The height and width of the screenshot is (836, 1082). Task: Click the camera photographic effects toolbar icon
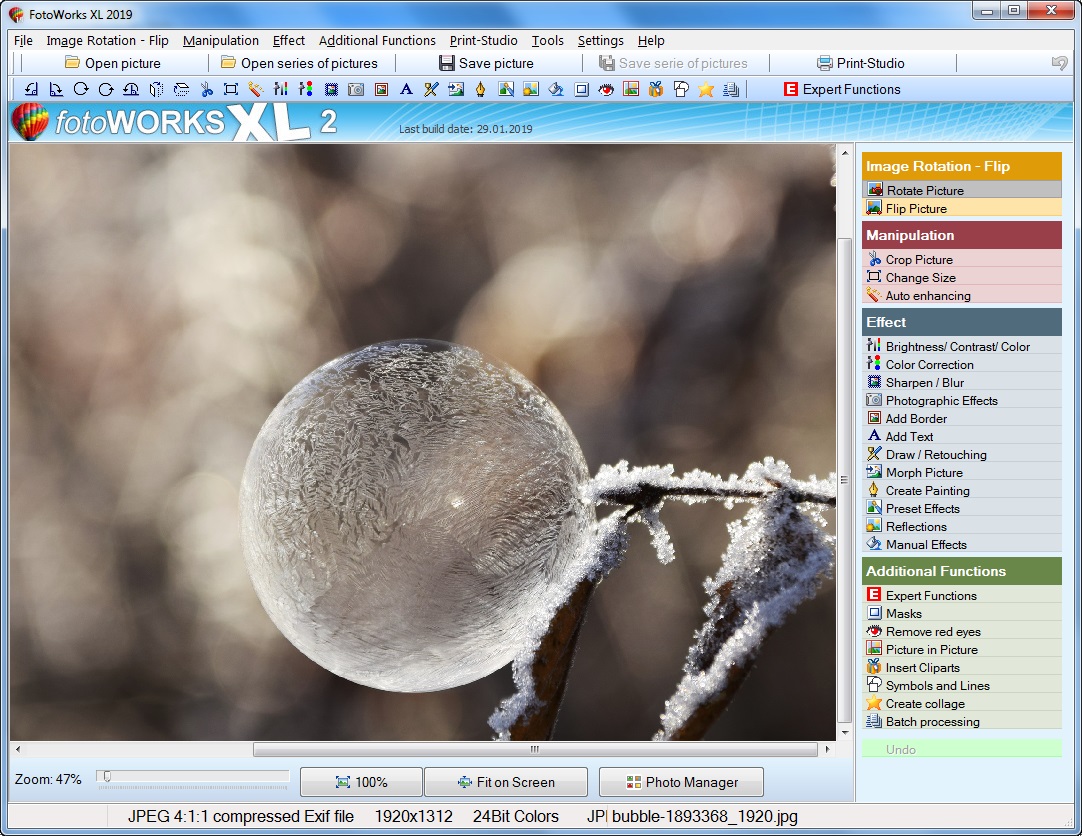click(x=356, y=90)
